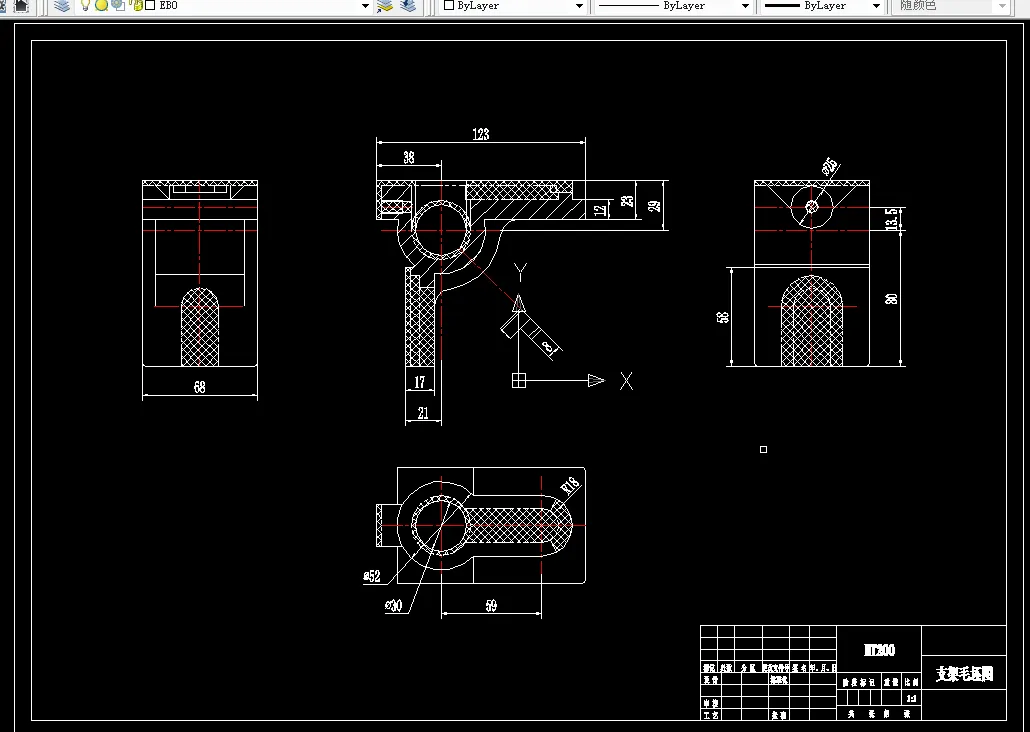
Task: Toggle the layer lock padlock icon
Action: tap(136, 6)
